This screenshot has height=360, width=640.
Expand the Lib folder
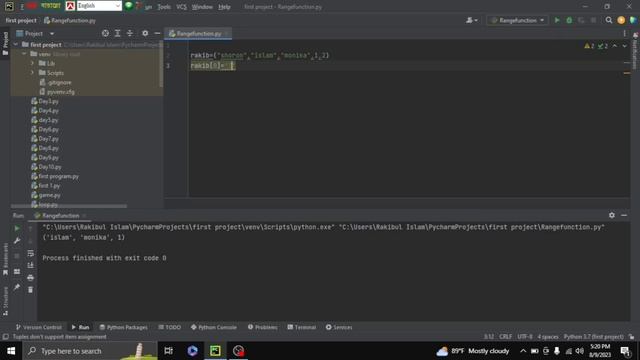coord(32,63)
